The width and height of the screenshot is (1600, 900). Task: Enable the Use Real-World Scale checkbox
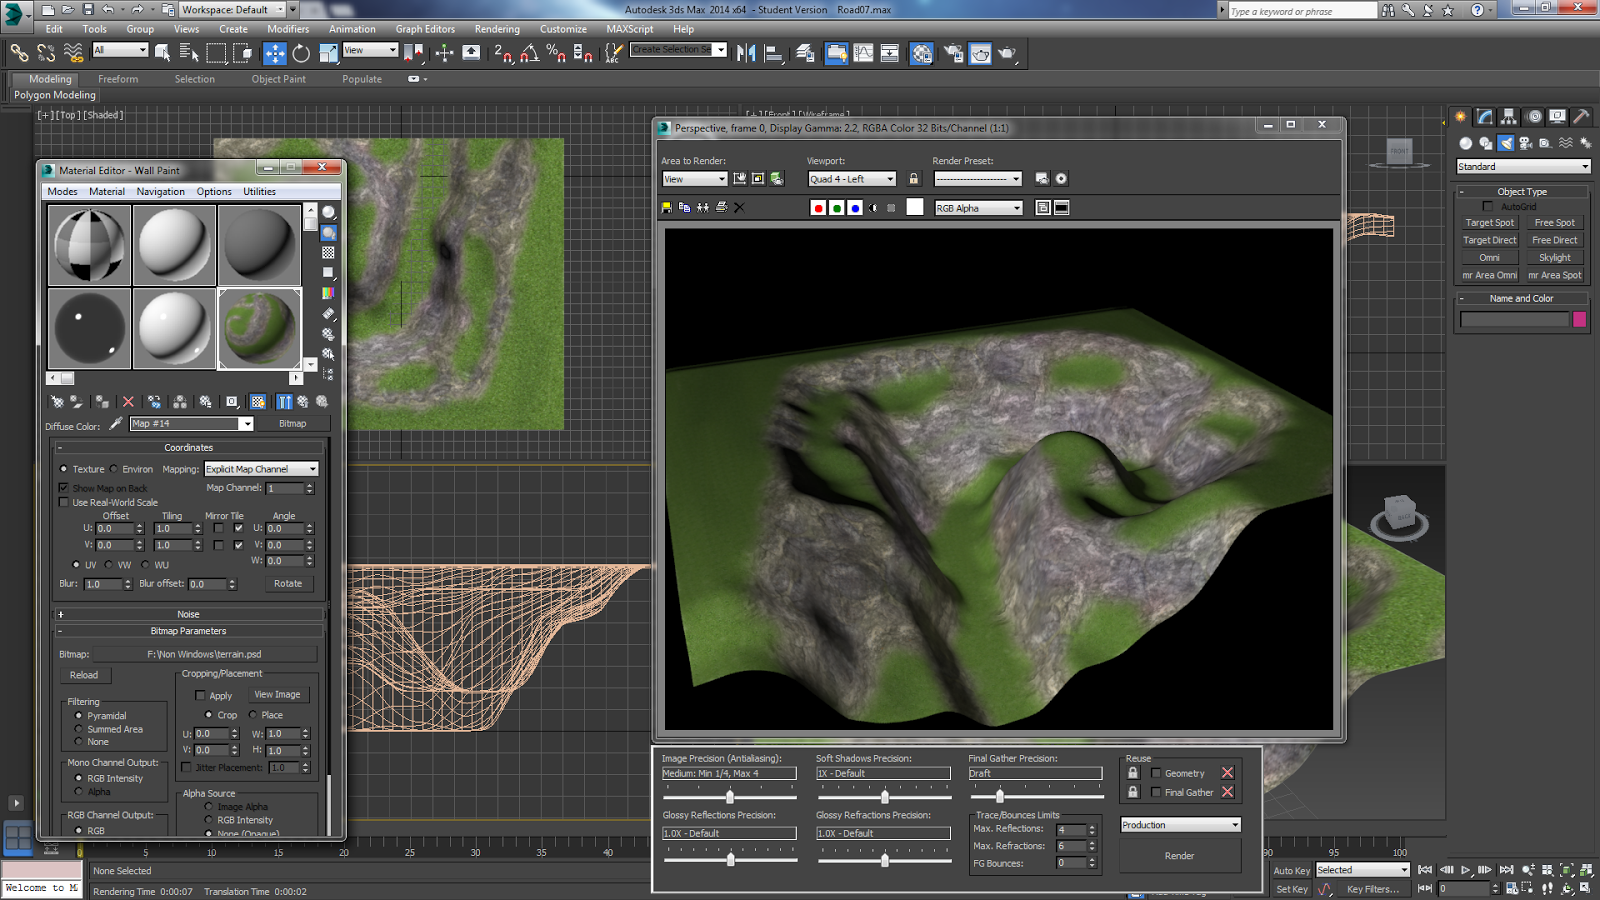(65, 502)
